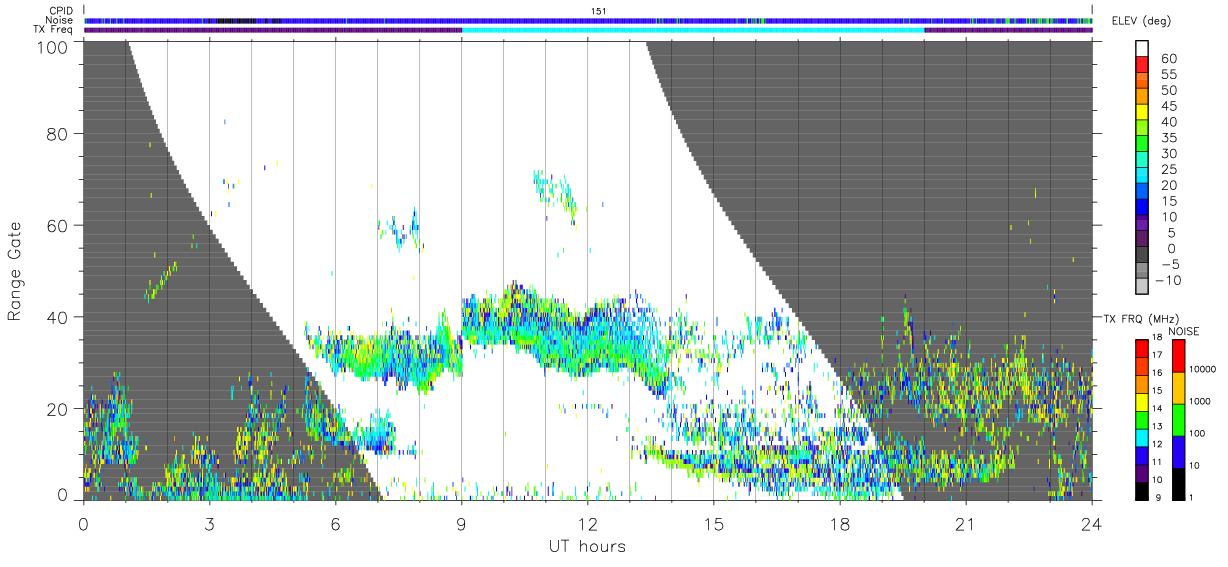Pick the yellow swatch in ELEV colorbar

[x=1143, y=111]
